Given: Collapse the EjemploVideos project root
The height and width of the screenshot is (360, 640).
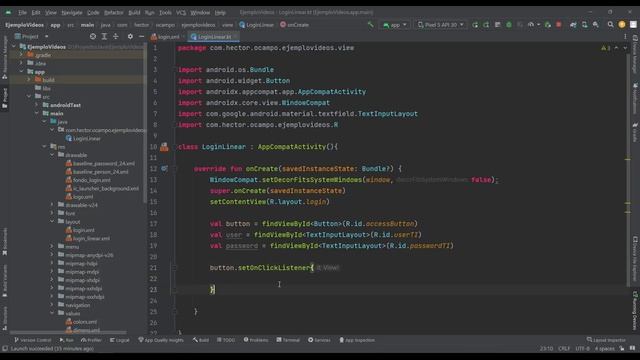Looking at the screenshot, I should coord(14,47).
